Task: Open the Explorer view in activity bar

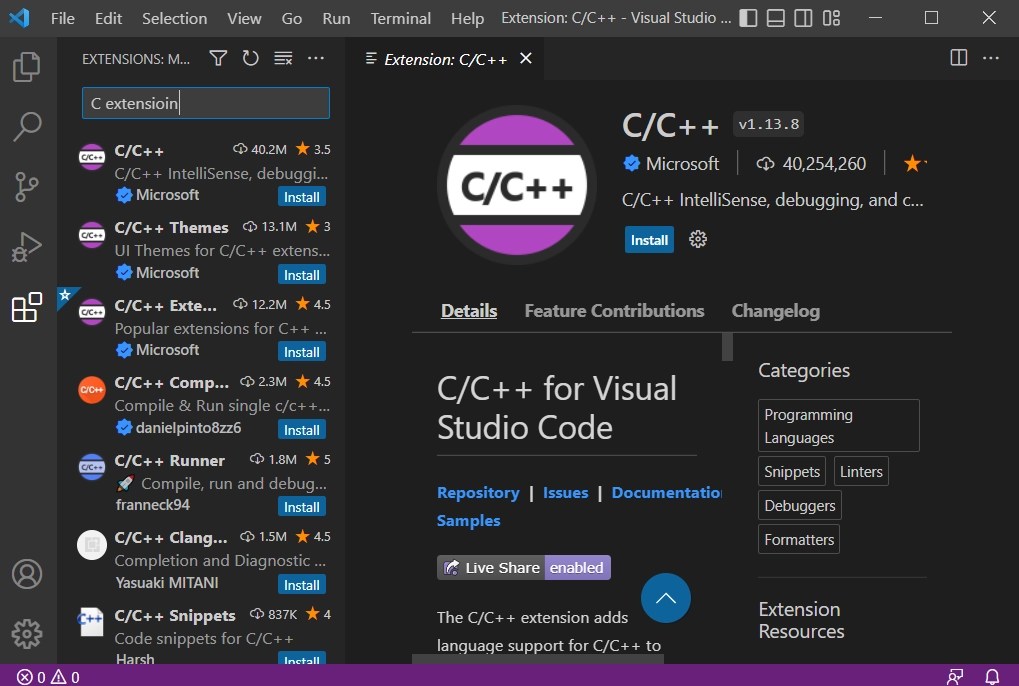Action: pos(27,67)
